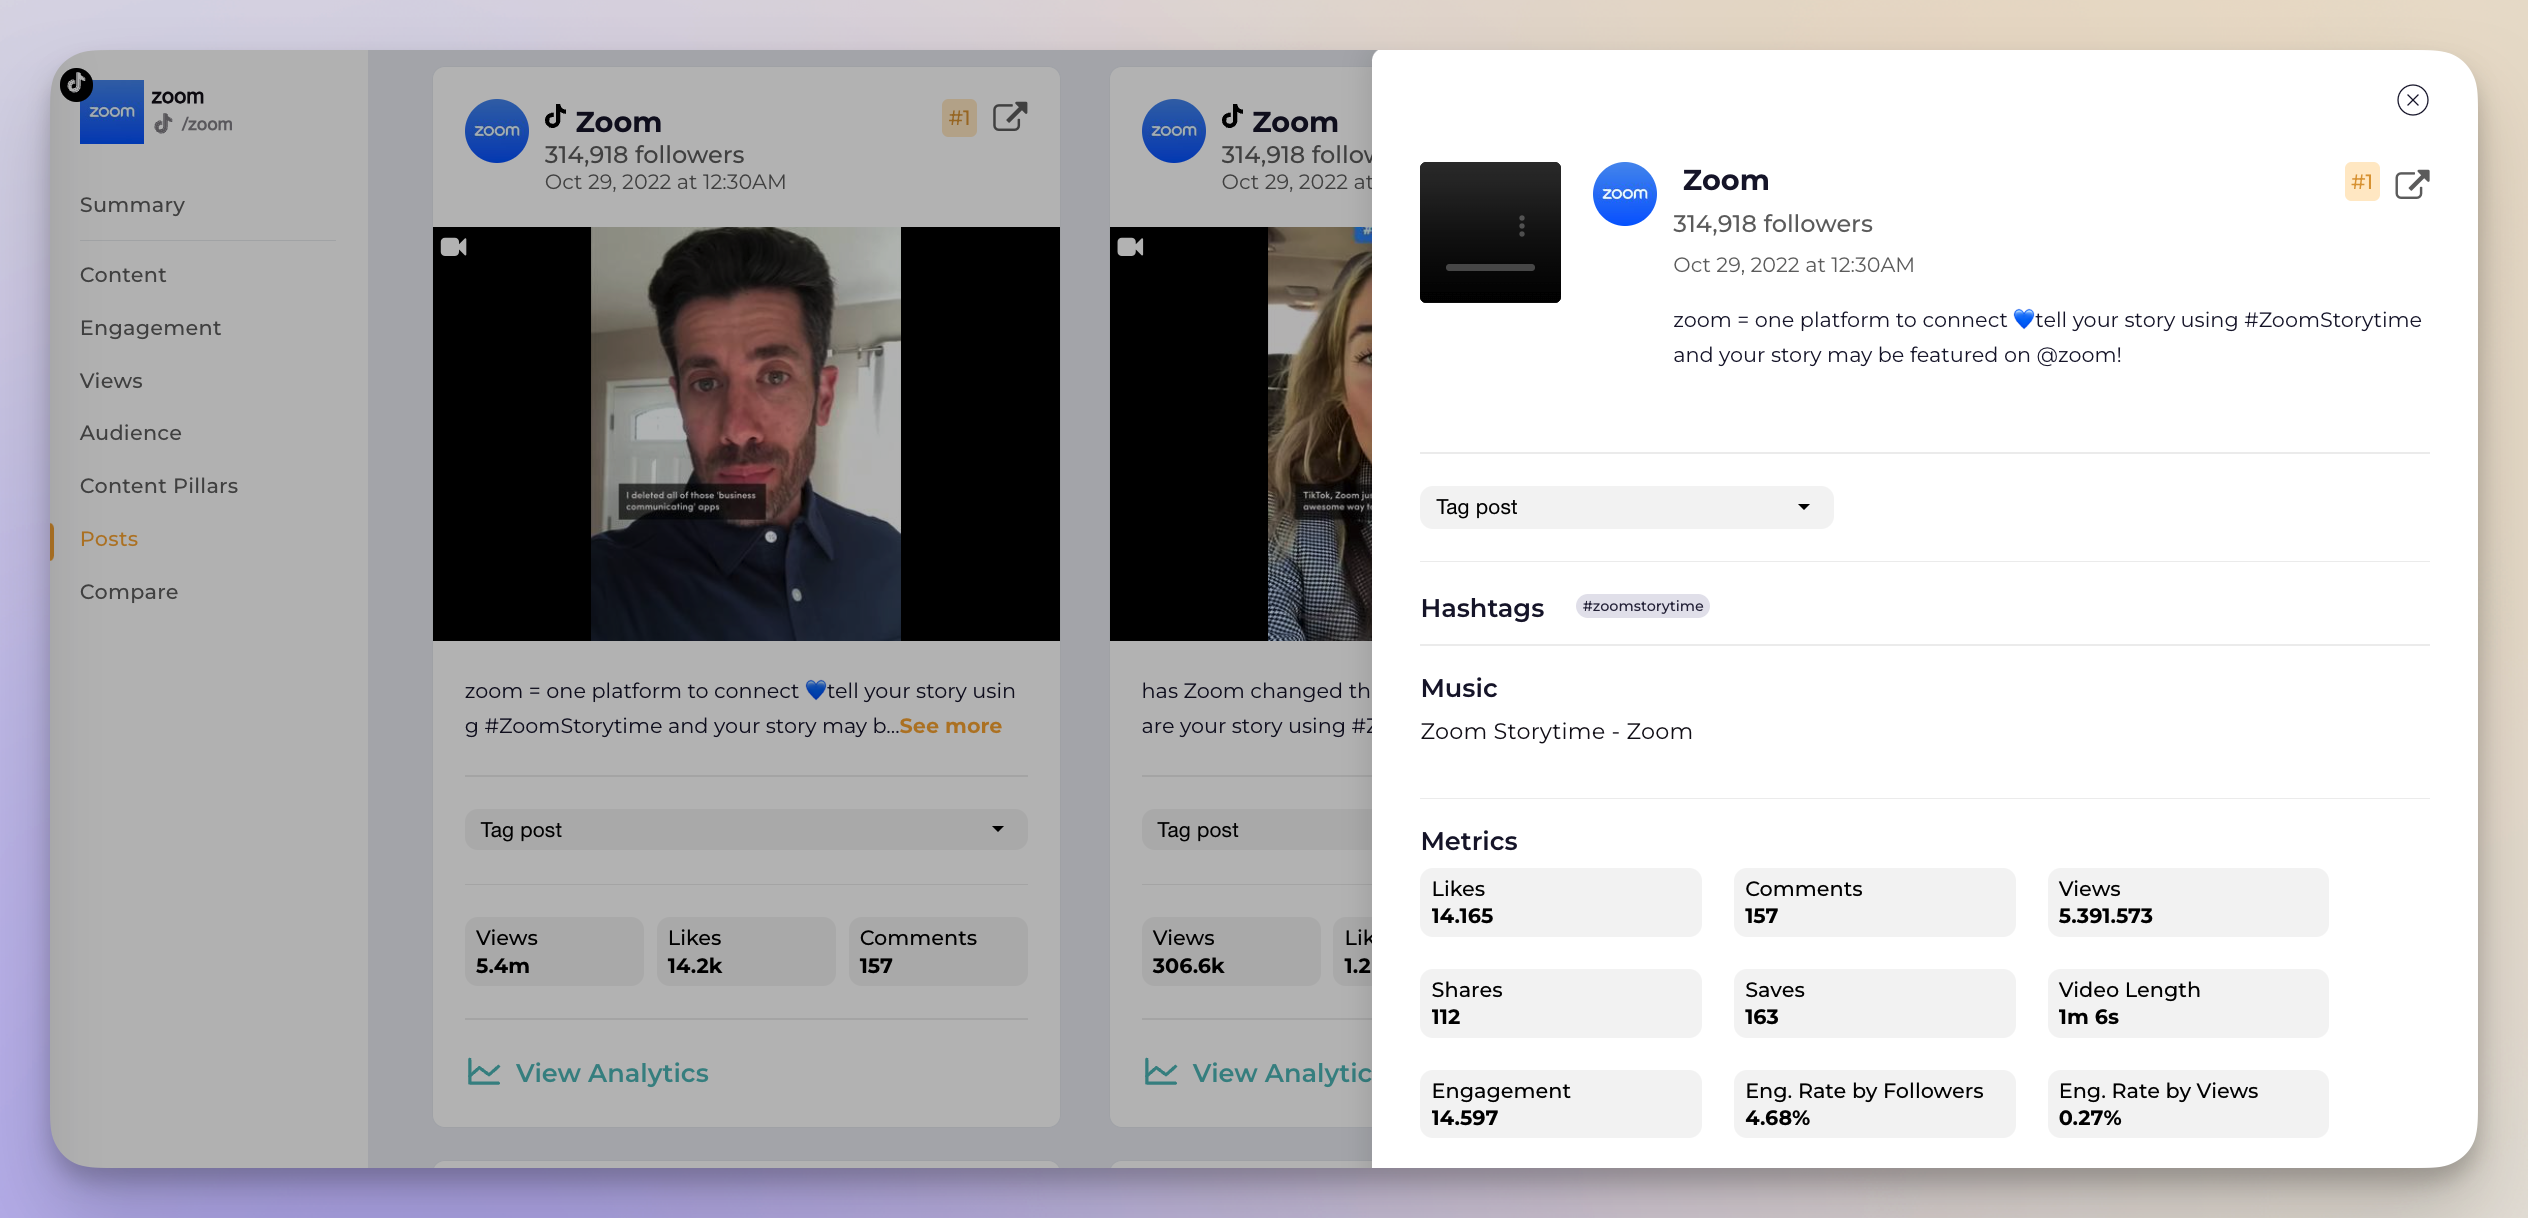Click the Engagement 14.597 metric card
The height and width of the screenshot is (1218, 2528).
tap(1560, 1104)
